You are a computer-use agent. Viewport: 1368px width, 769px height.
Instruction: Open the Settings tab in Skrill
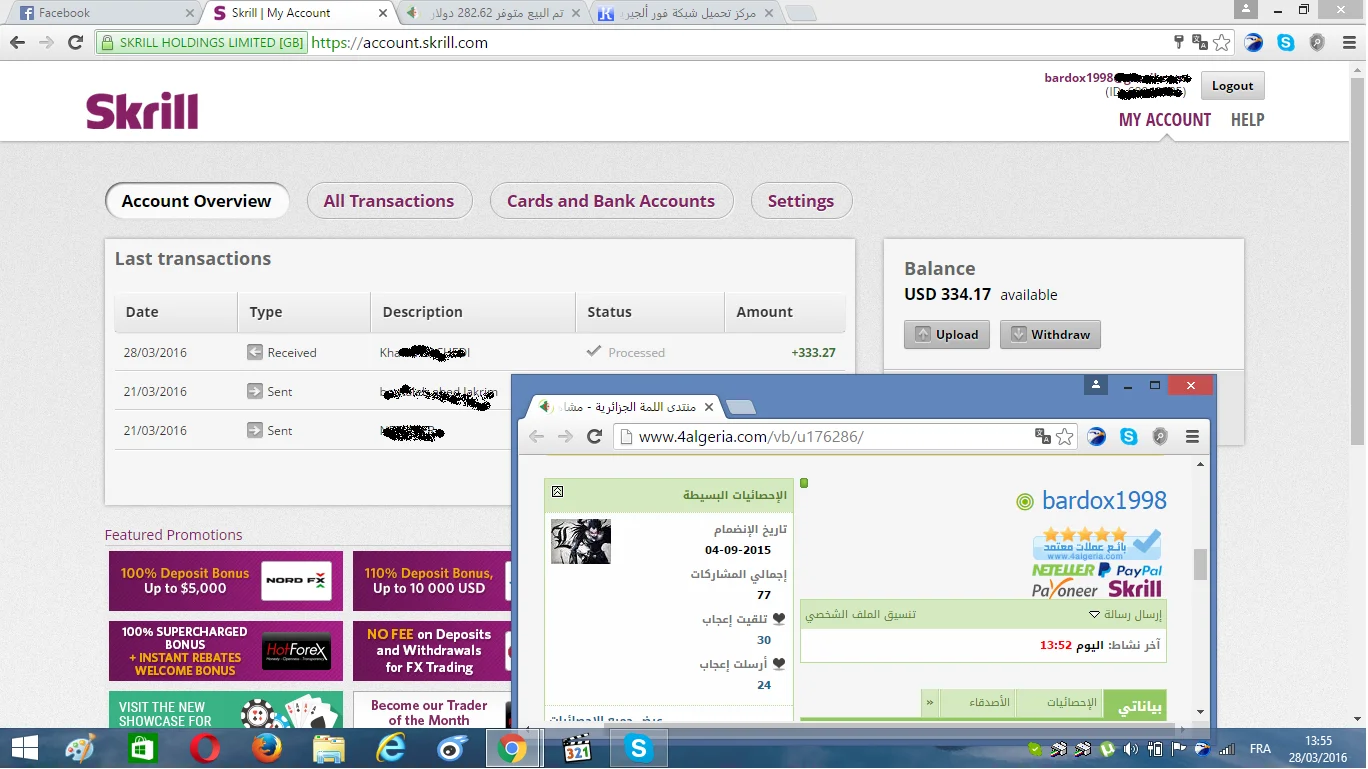click(800, 201)
